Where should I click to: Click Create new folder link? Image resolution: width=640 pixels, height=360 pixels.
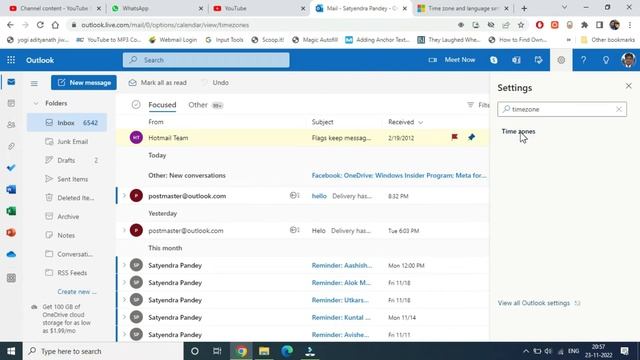tap(77, 291)
